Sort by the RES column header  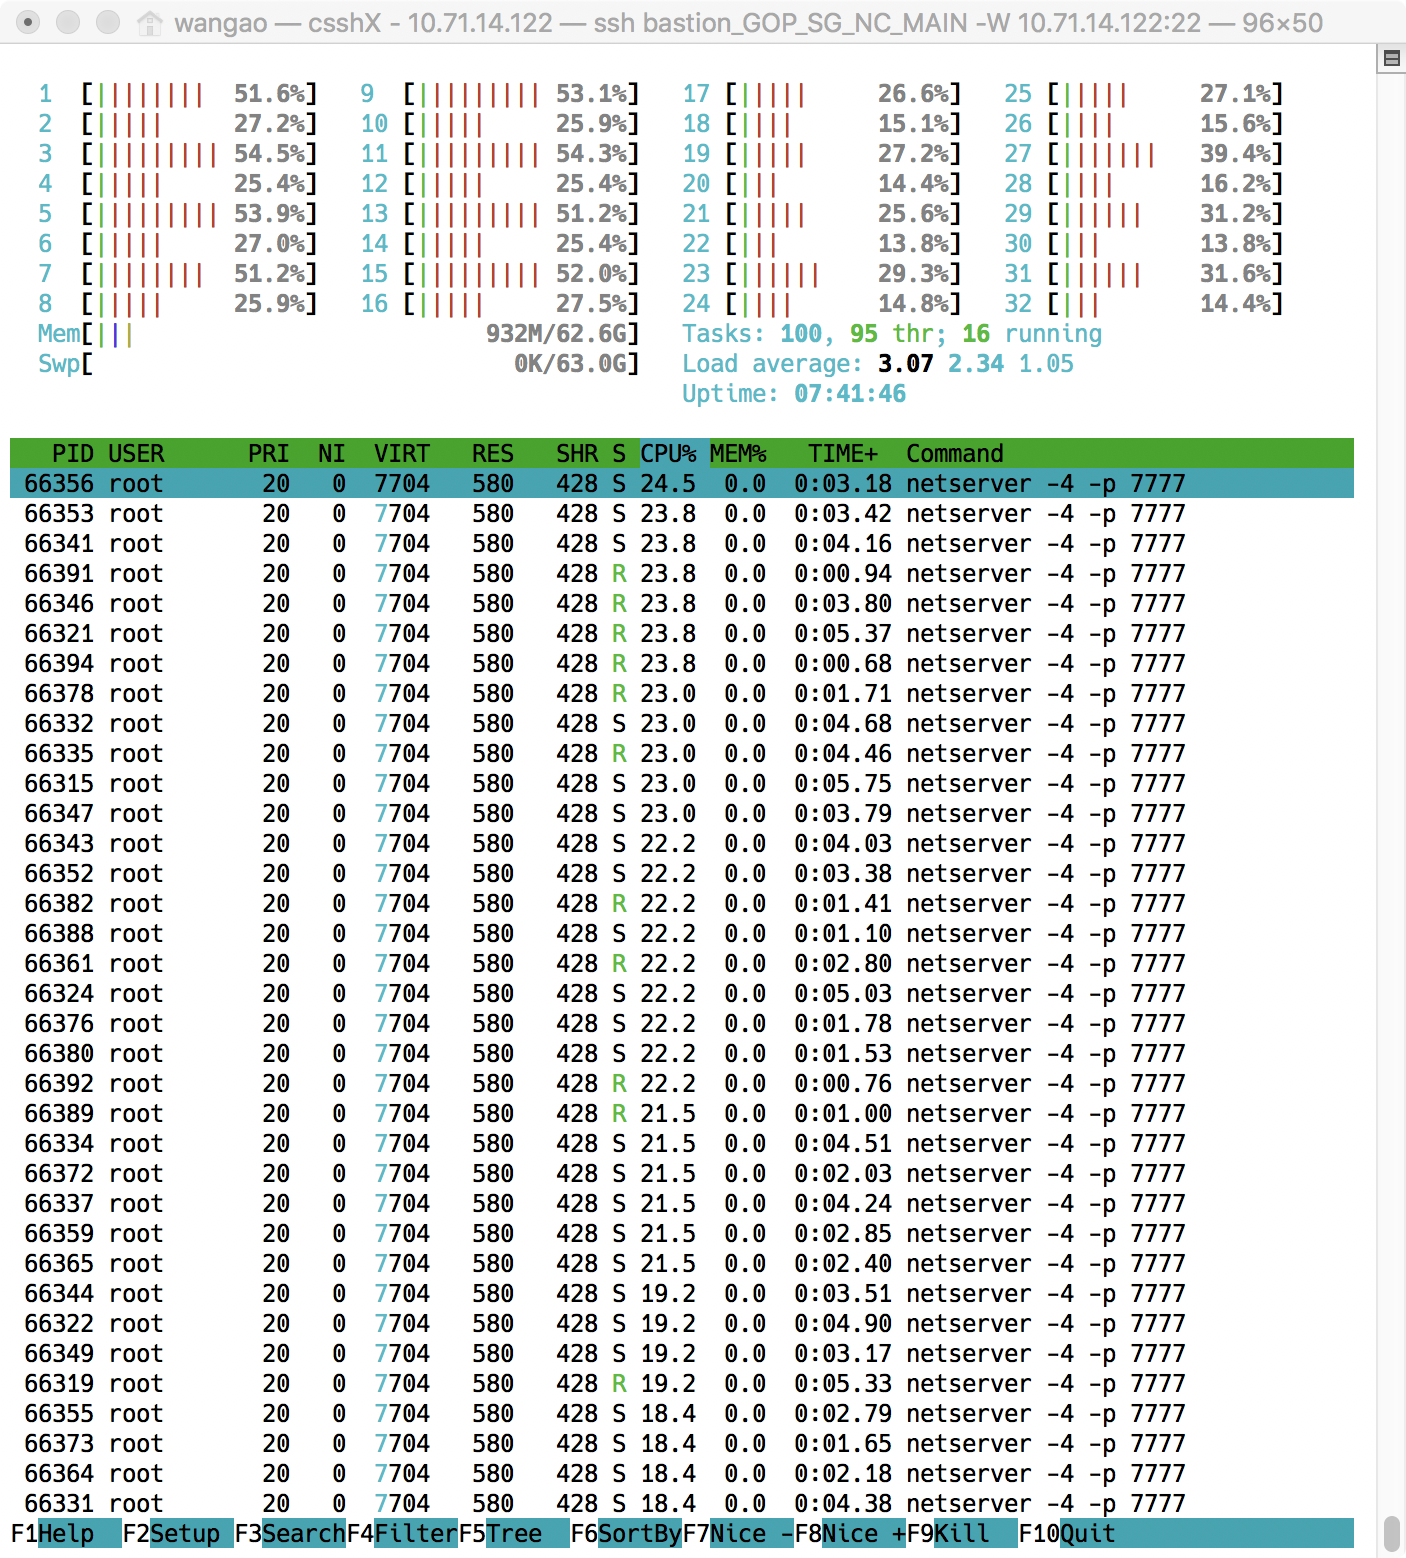pyautogui.click(x=493, y=453)
